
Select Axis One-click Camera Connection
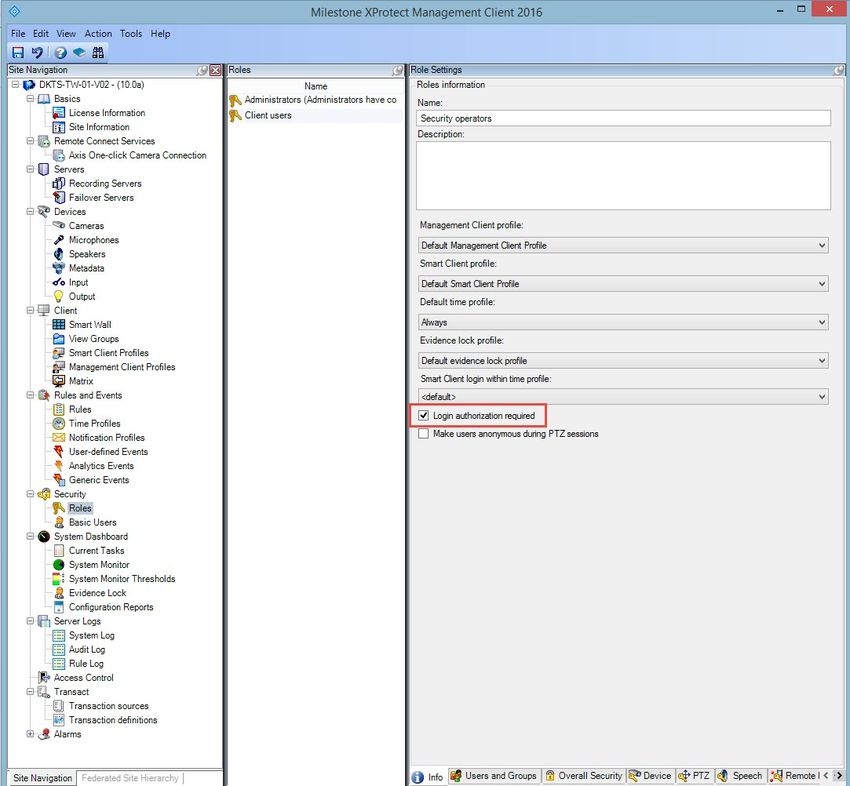coord(138,155)
